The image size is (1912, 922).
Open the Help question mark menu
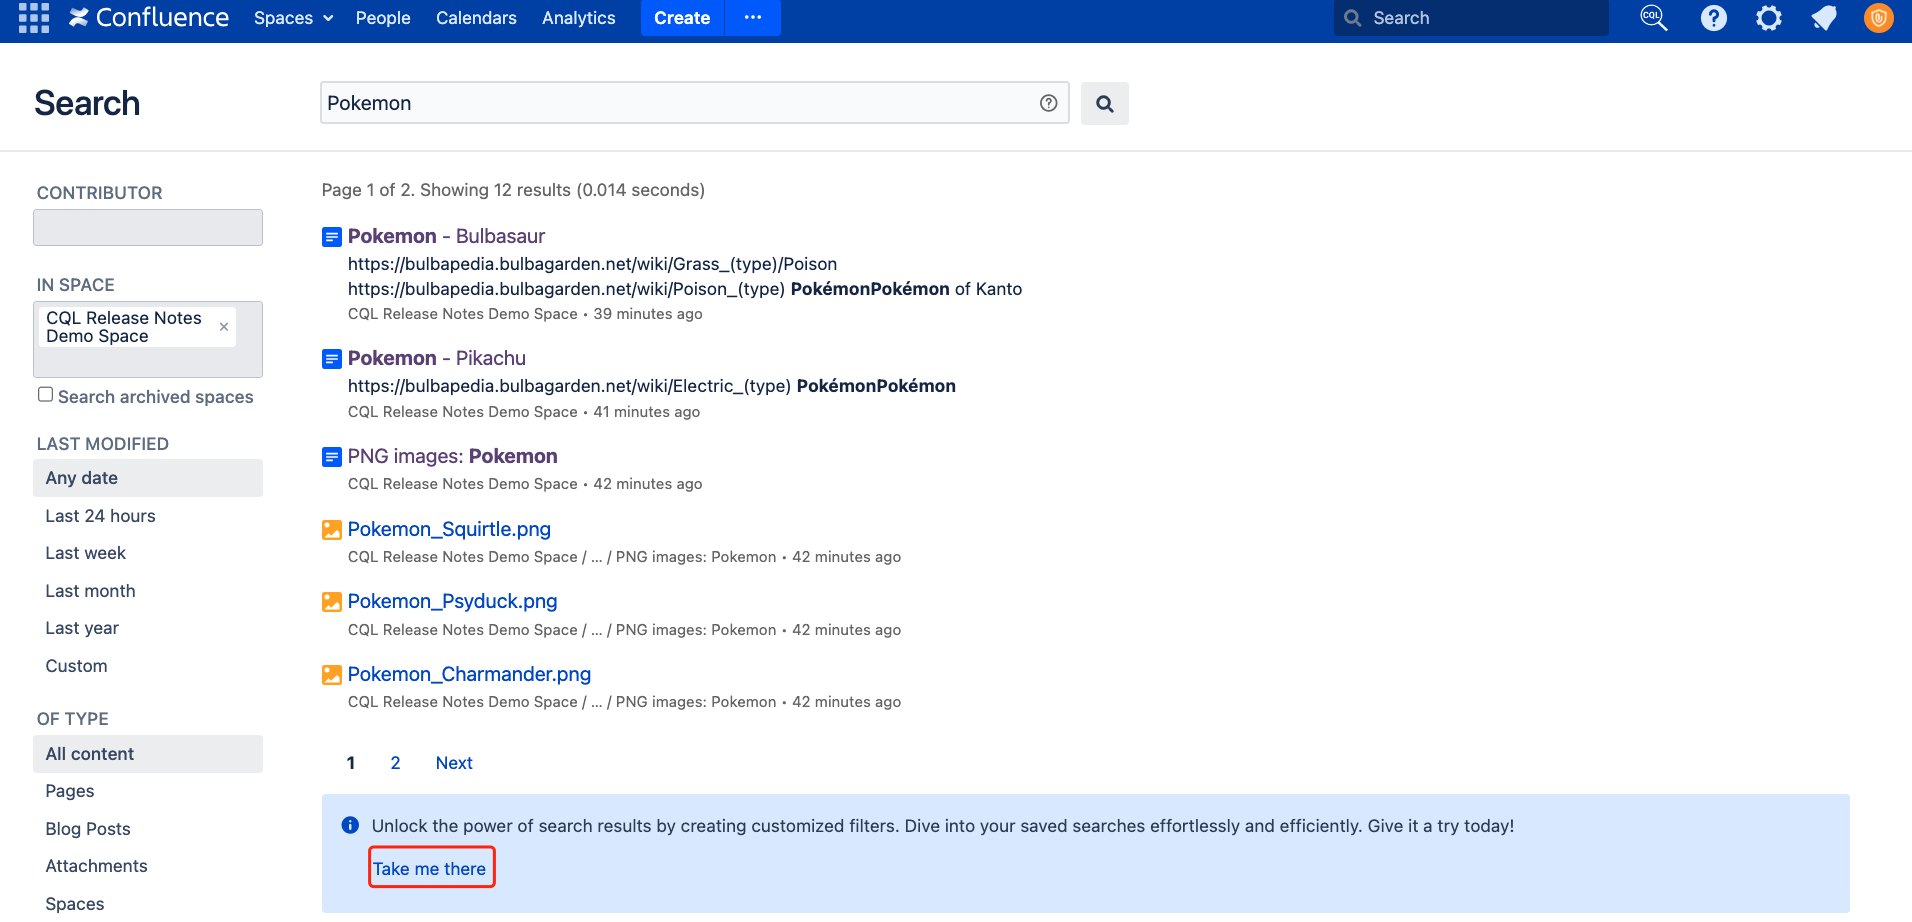click(x=1713, y=18)
